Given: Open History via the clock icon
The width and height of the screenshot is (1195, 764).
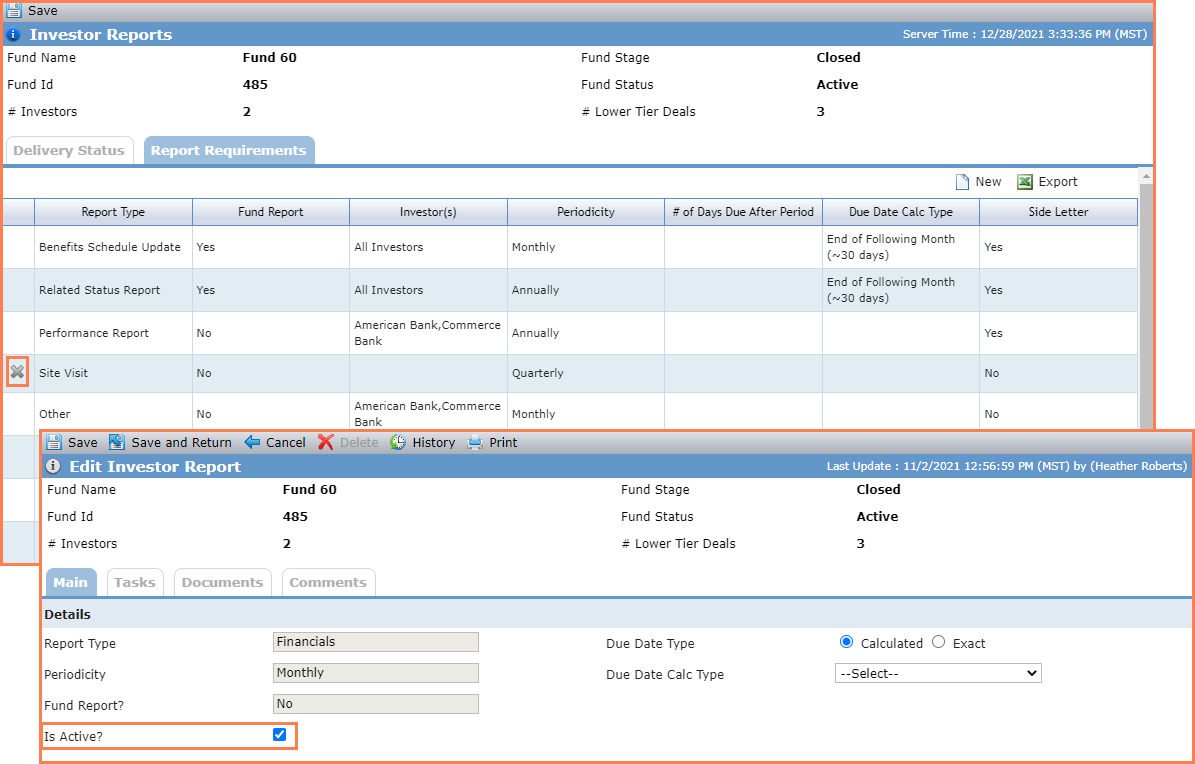Looking at the screenshot, I should point(398,442).
